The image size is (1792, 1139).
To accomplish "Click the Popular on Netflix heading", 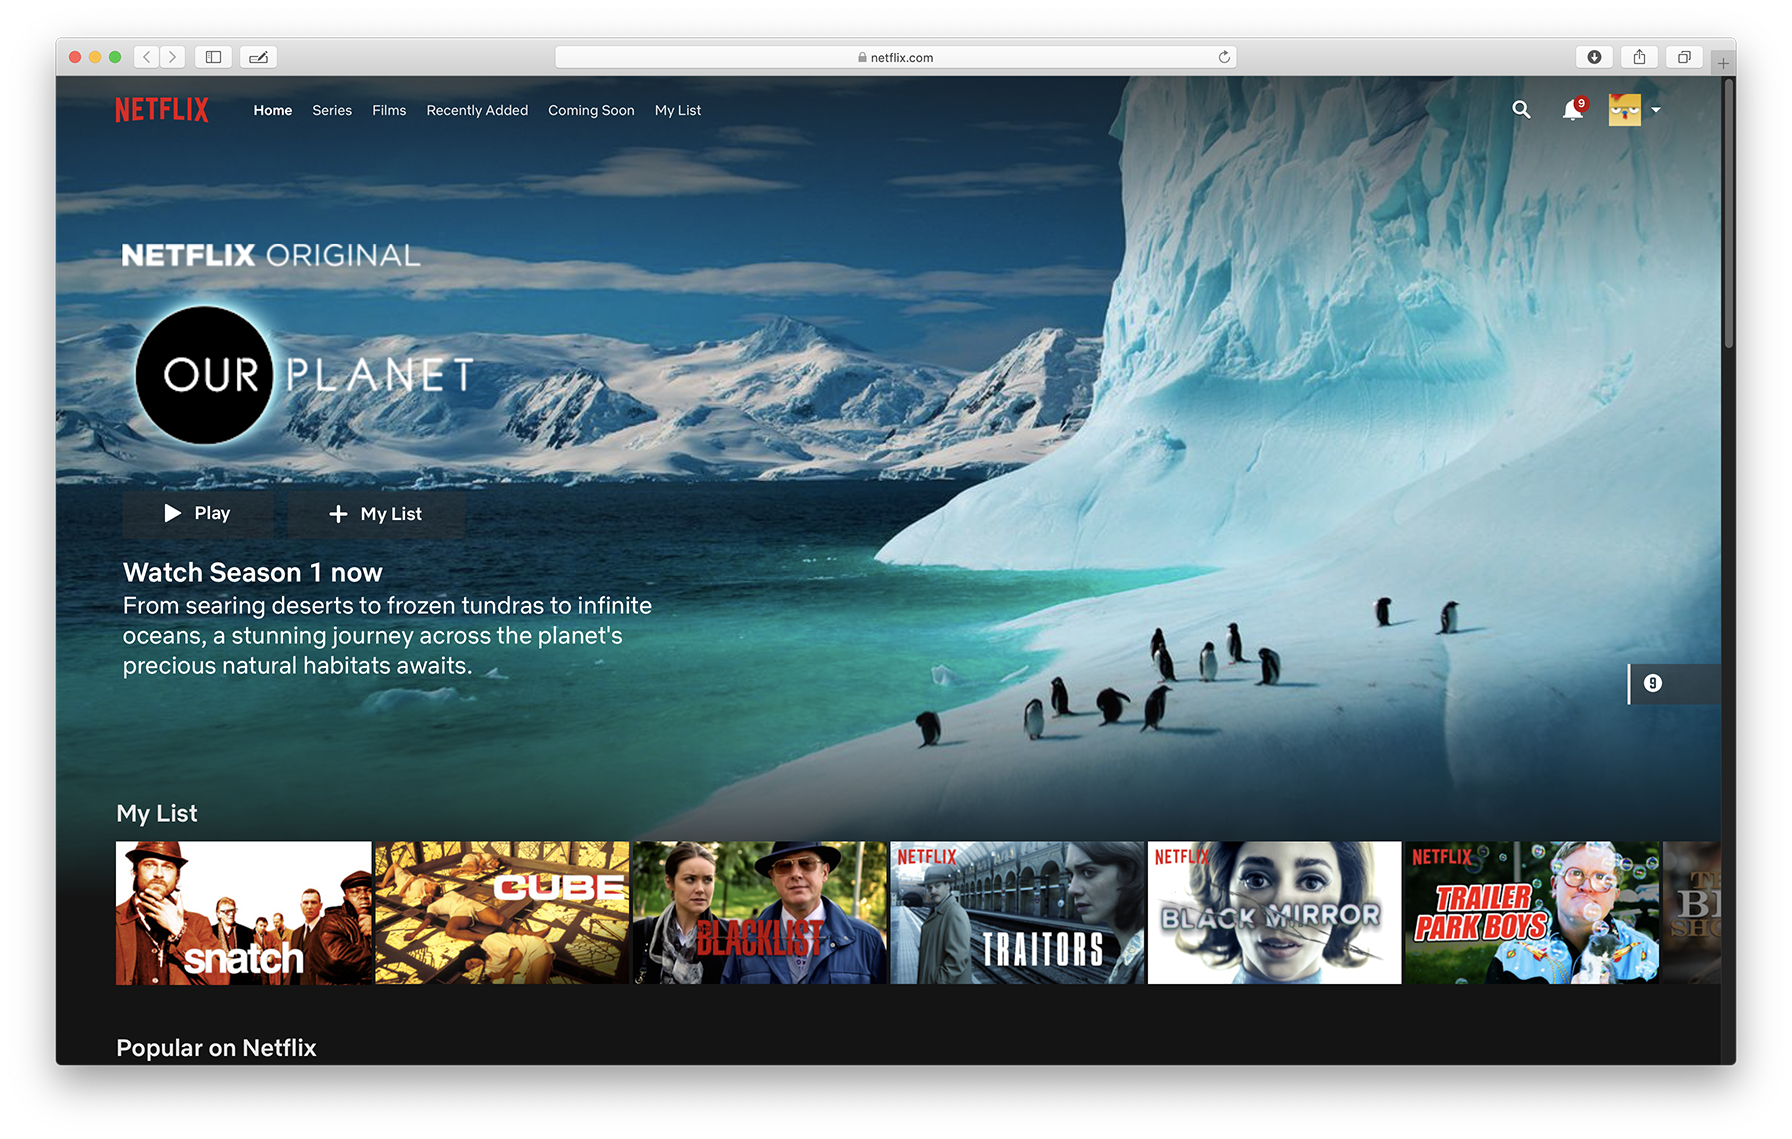I will pyautogui.click(x=216, y=1048).
